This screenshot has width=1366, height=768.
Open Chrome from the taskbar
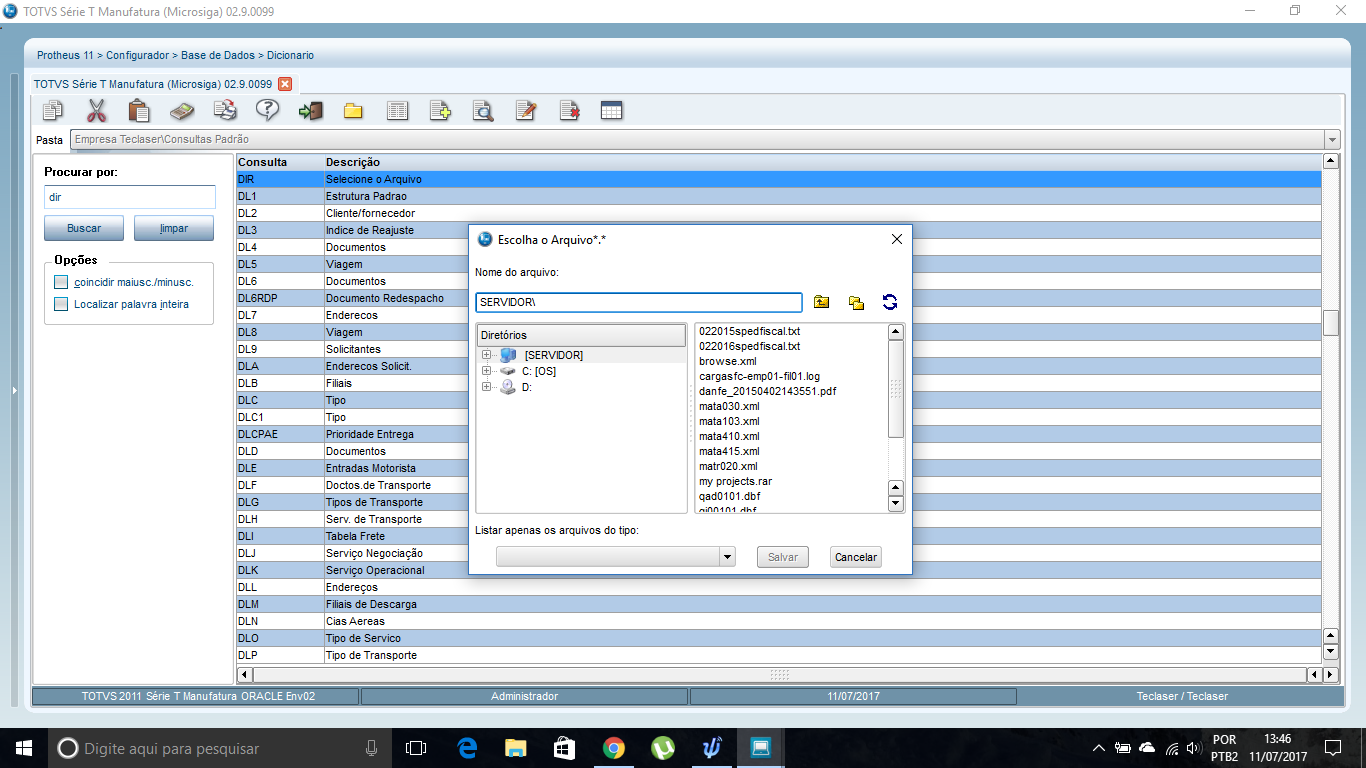pyautogui.click(x=614, y=748)
